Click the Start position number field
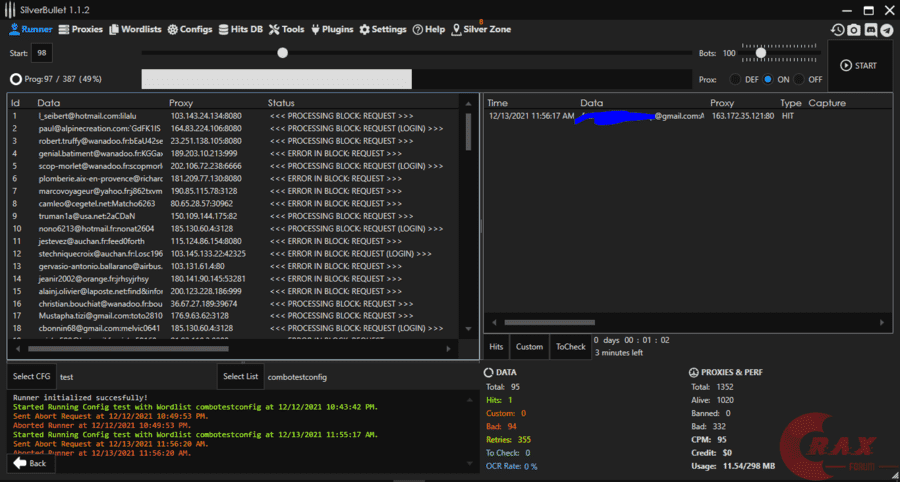Screen dimensions: 900x482 coord(44,53)
